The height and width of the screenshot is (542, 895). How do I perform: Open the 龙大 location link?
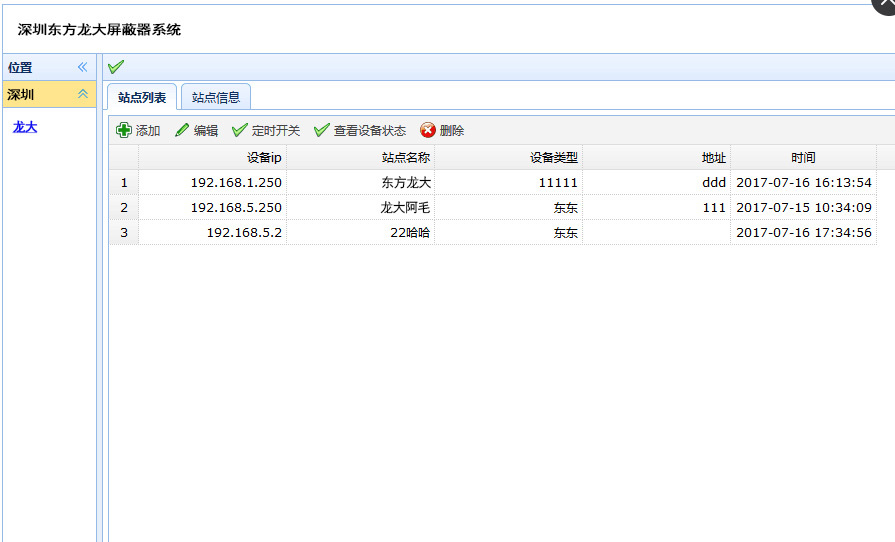click(25, 127)
